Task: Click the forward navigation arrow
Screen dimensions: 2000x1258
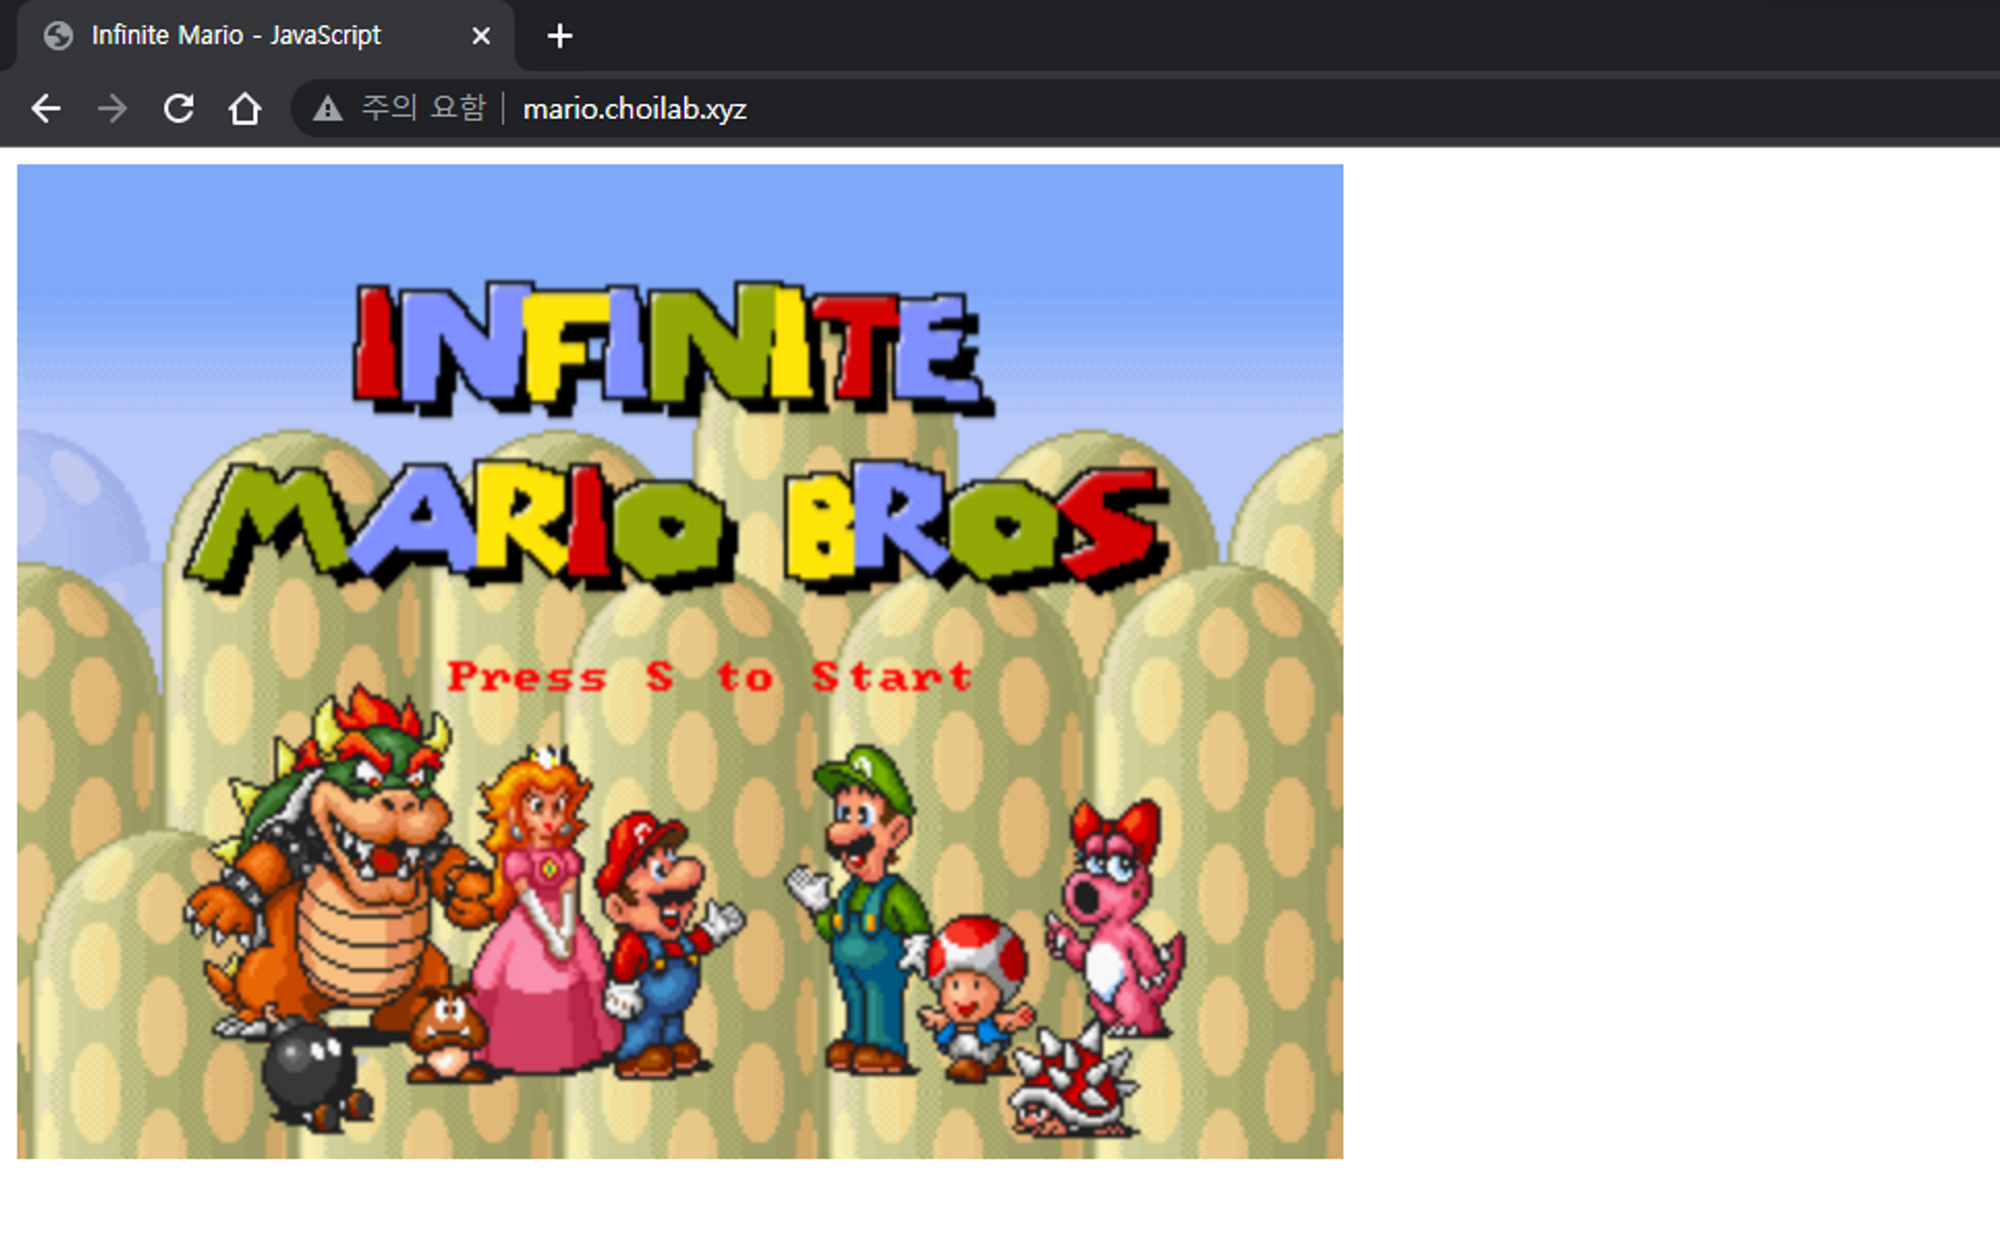Action: click(112, 108)
